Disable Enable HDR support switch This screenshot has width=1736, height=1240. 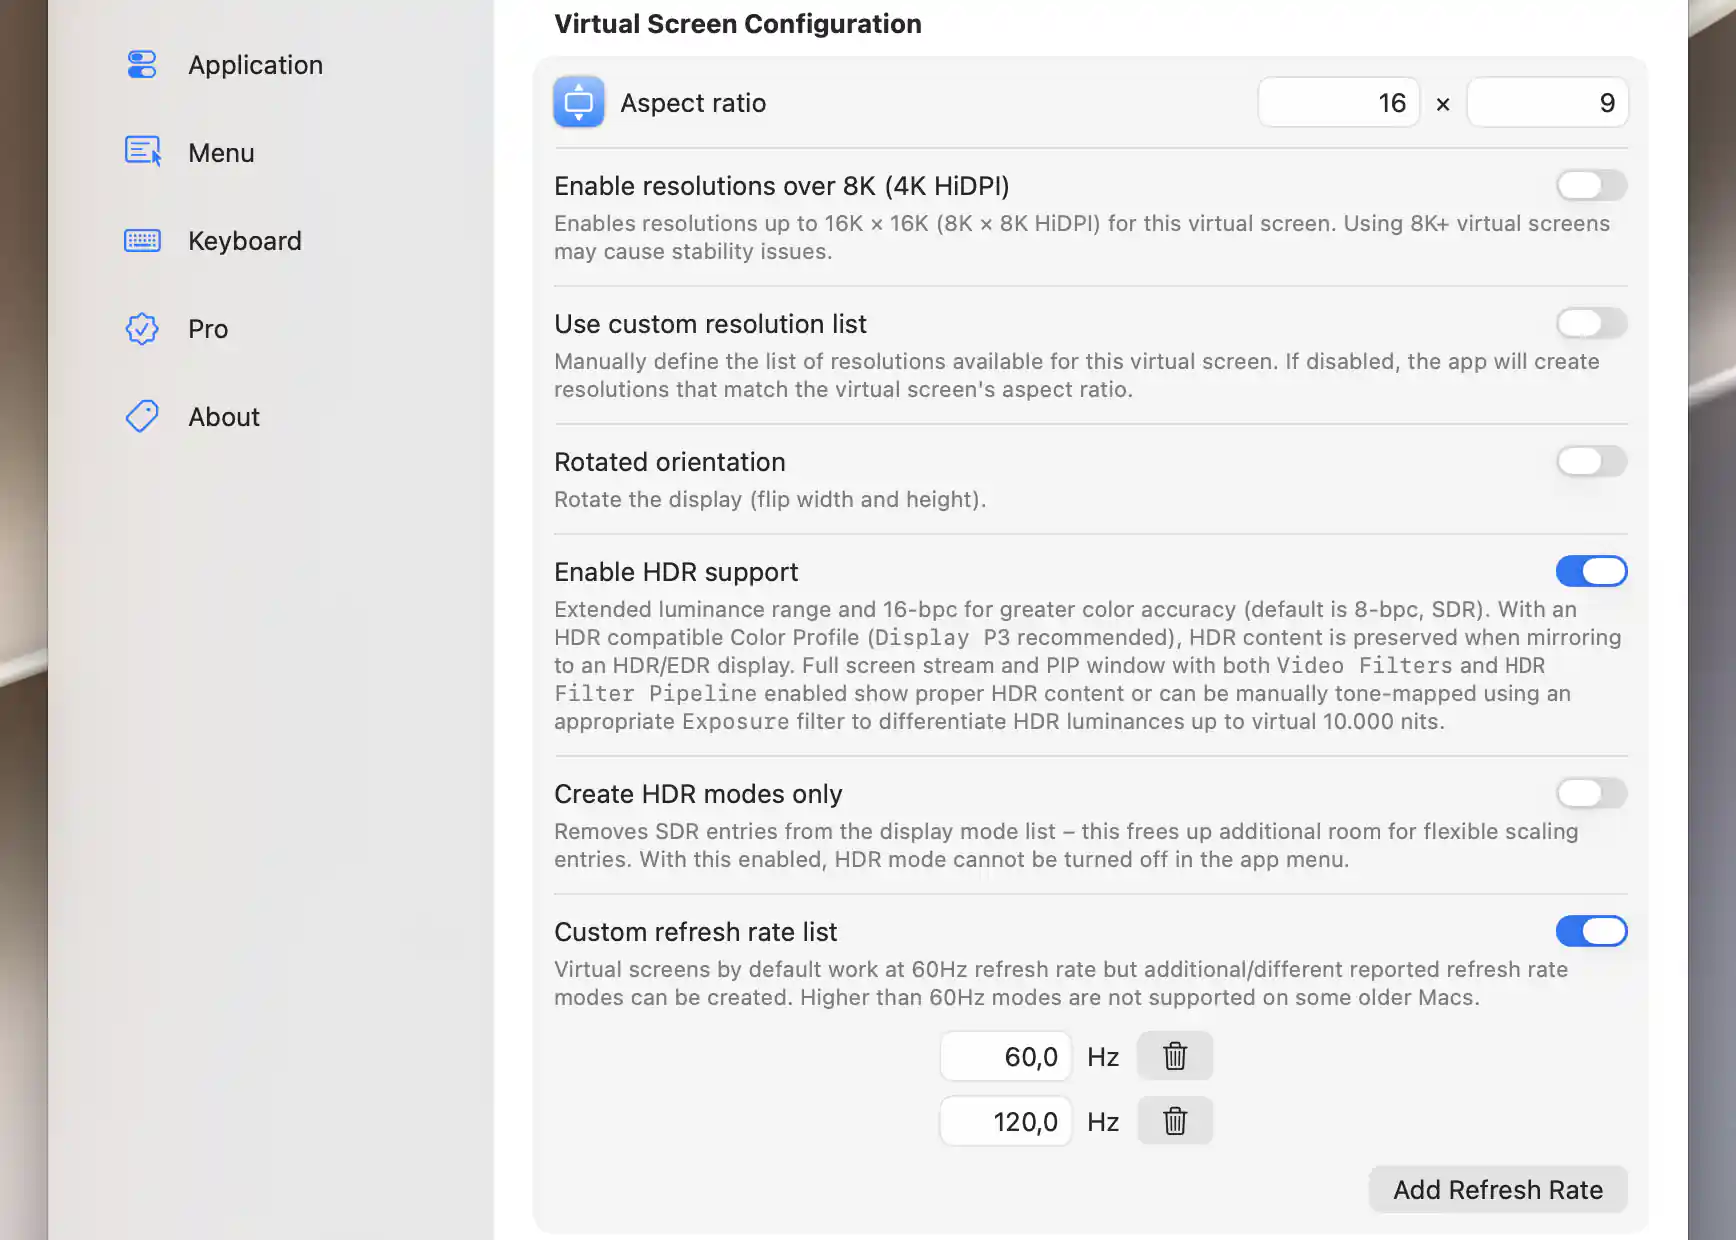(x=1591, y=571)
